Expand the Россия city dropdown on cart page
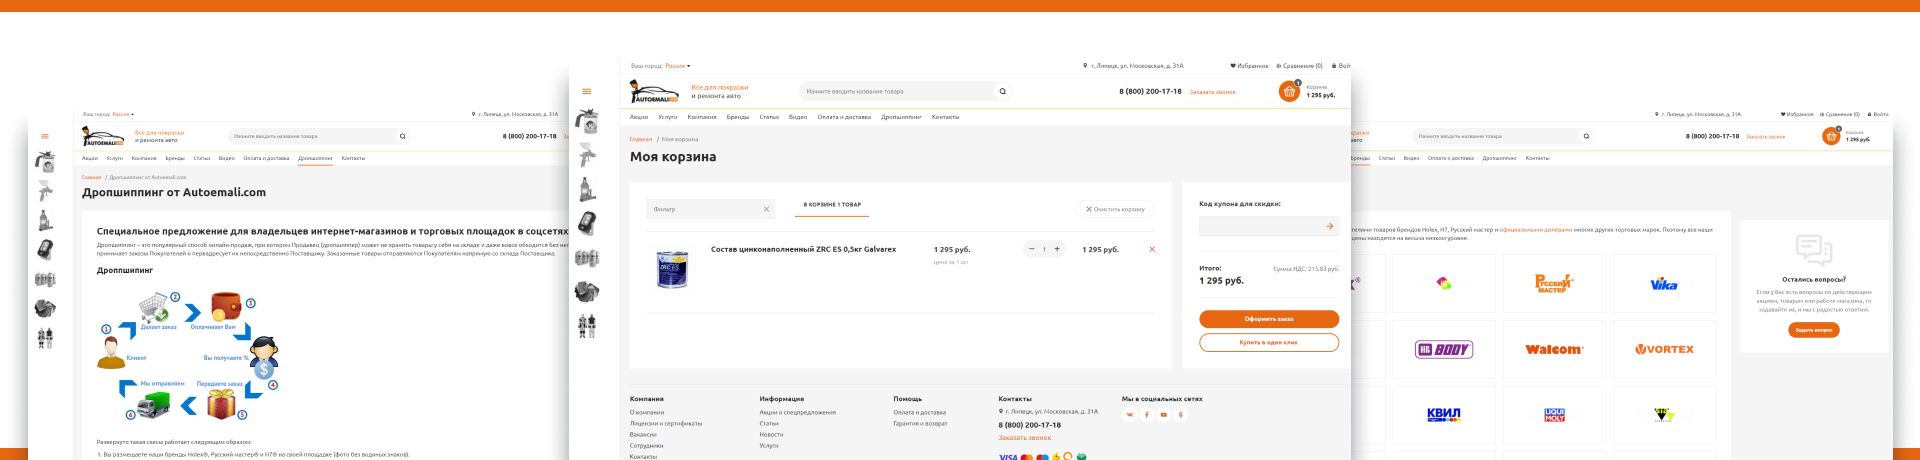Image resolution: width=1920 pixels, height=460 pixels. 678,66
